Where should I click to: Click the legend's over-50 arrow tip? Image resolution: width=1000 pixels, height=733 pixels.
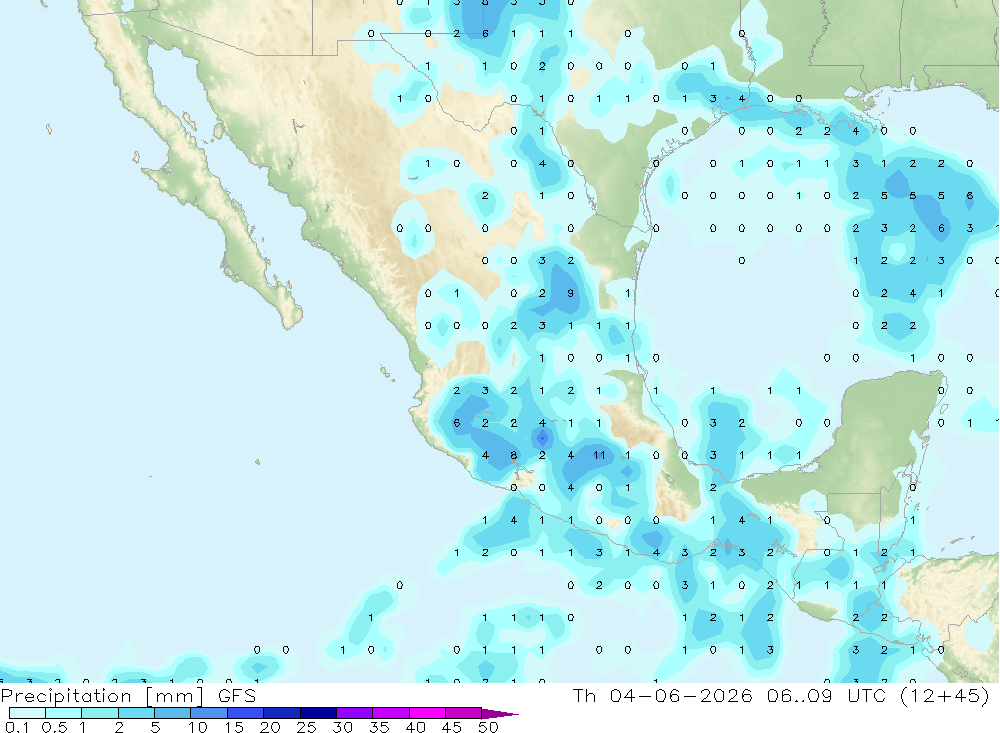coord(501,713)
